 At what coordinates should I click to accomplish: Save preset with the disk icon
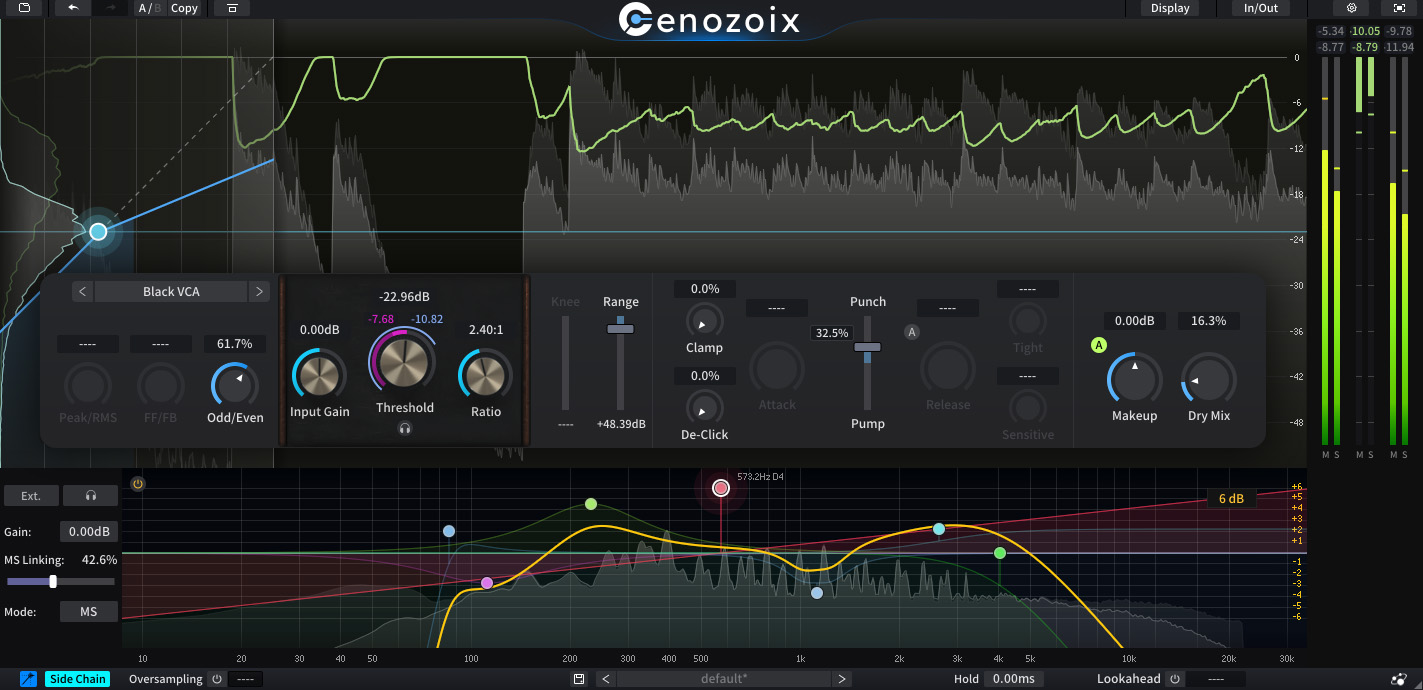pyautogui.click(x=579, y=679)
